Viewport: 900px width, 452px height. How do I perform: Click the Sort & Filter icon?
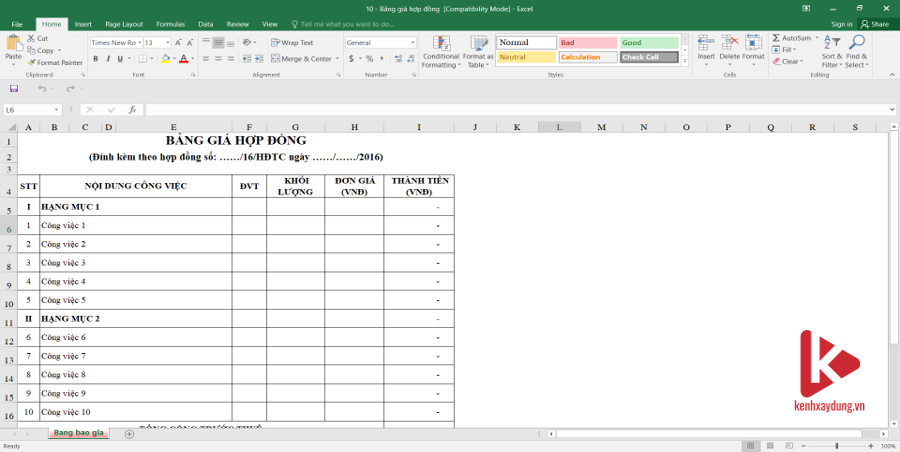point(832,51)
